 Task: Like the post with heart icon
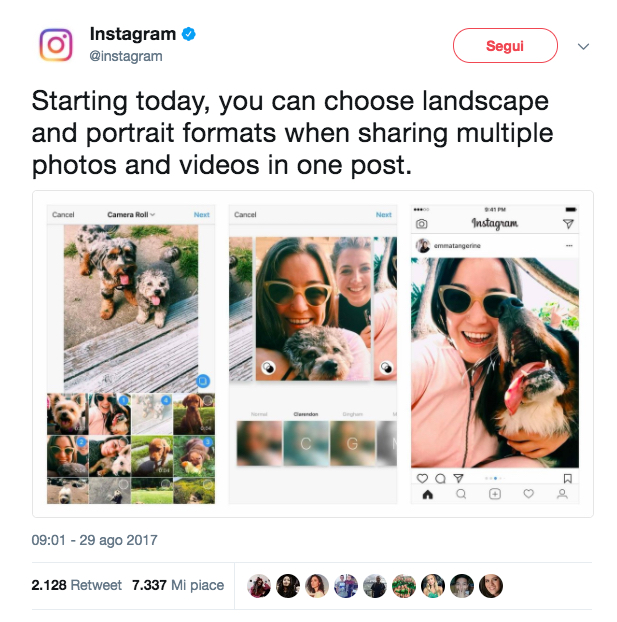[x=422, y=478]
